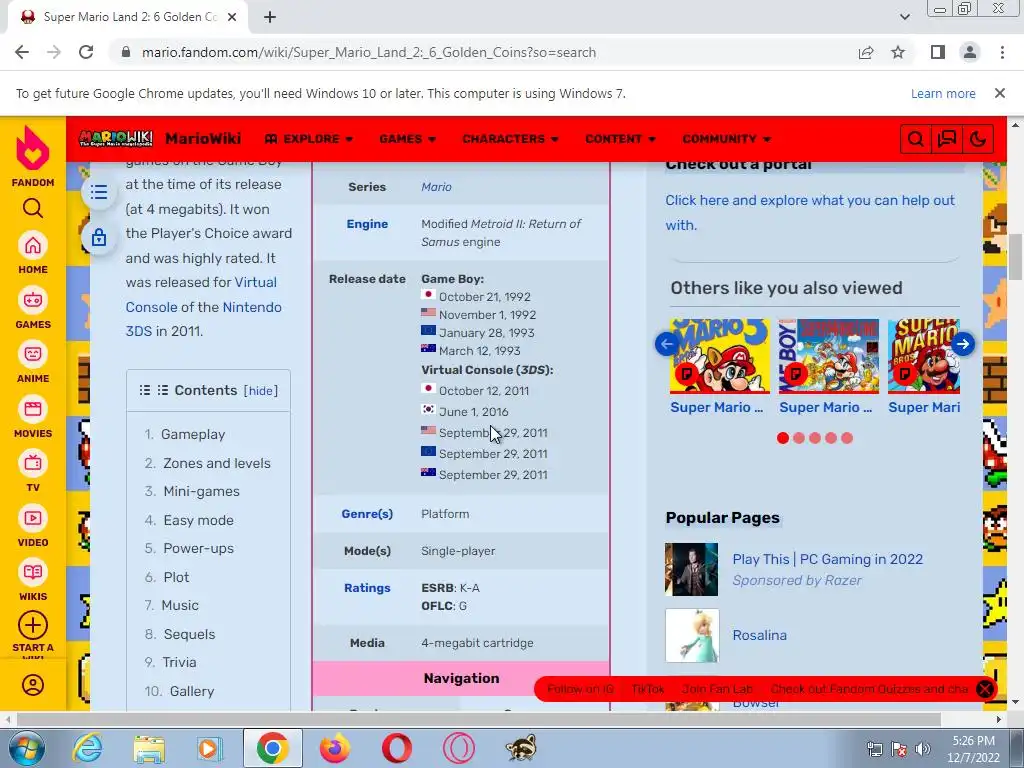Viewport: 1024px width, 768px height.
Task: Expand the Community dropdown menu
Action: (727, 138)
